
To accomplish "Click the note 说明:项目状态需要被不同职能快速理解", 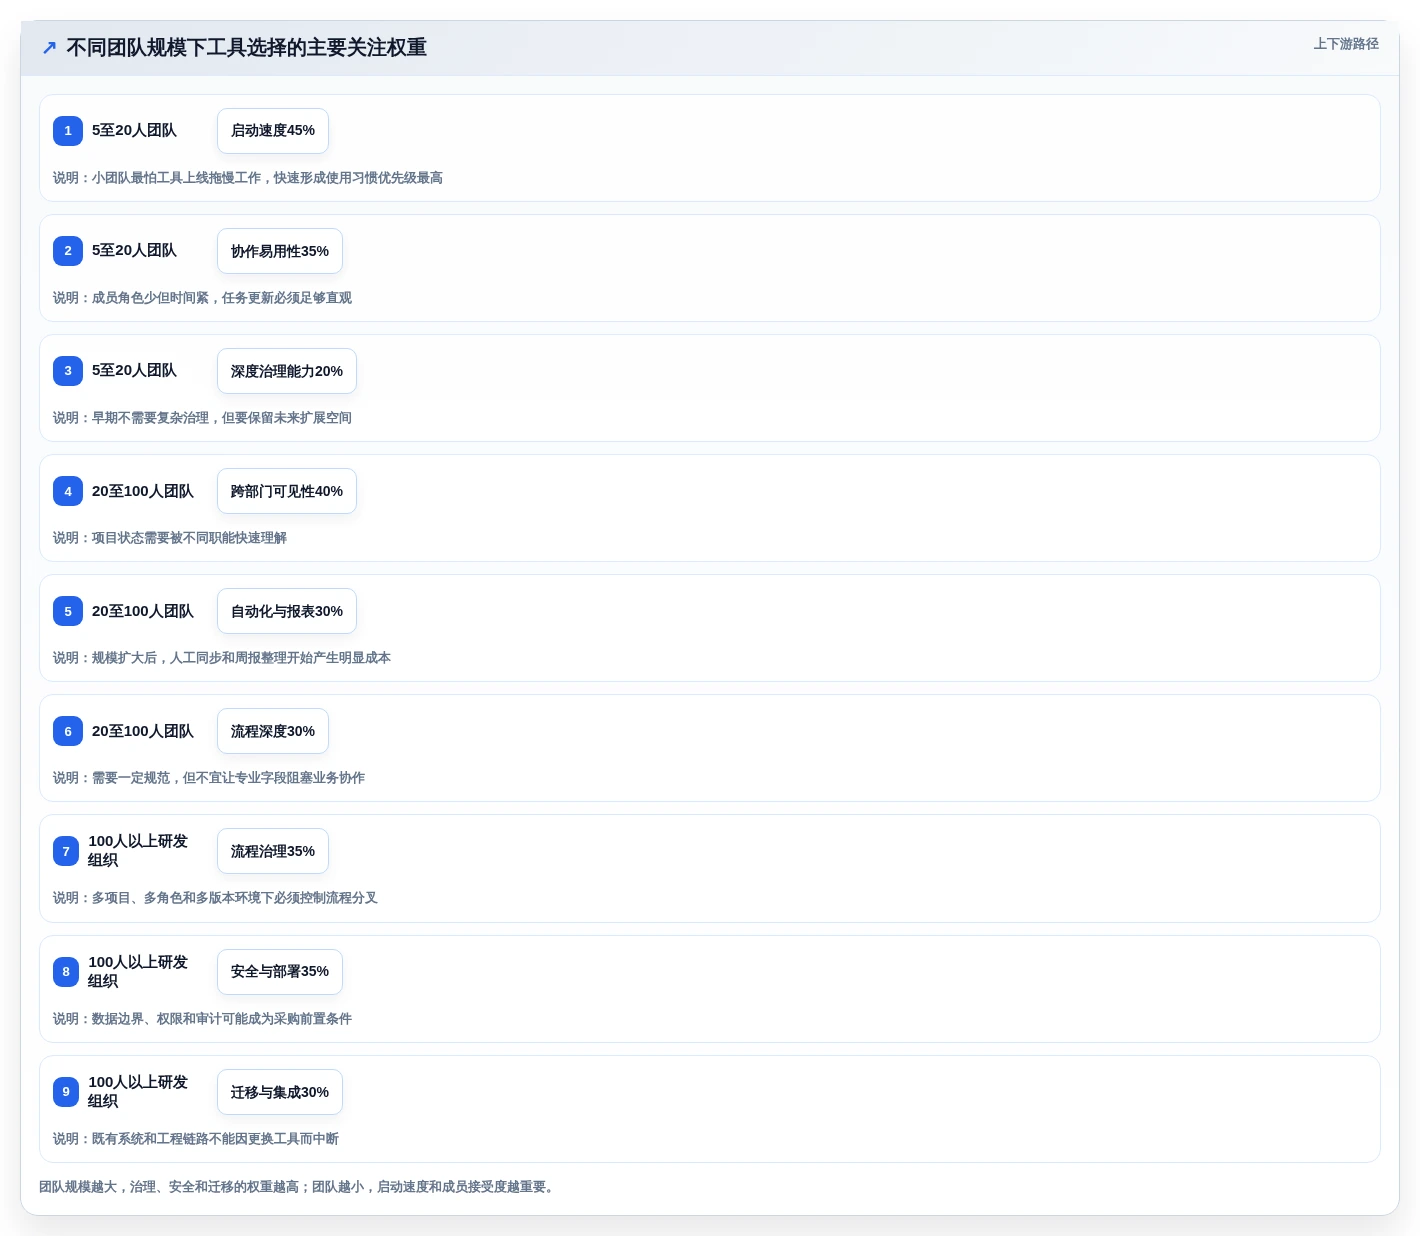I will click(170, 538).
